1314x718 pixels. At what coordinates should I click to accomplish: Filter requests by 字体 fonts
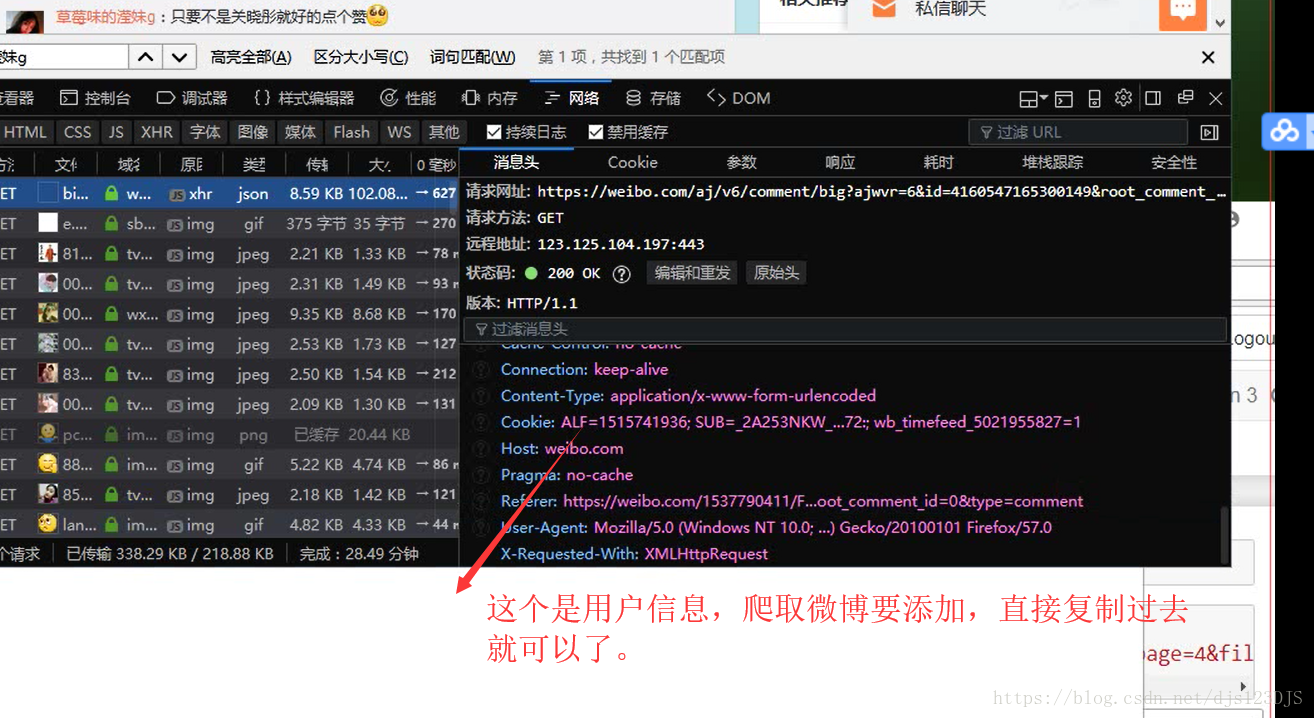[205, 132]
